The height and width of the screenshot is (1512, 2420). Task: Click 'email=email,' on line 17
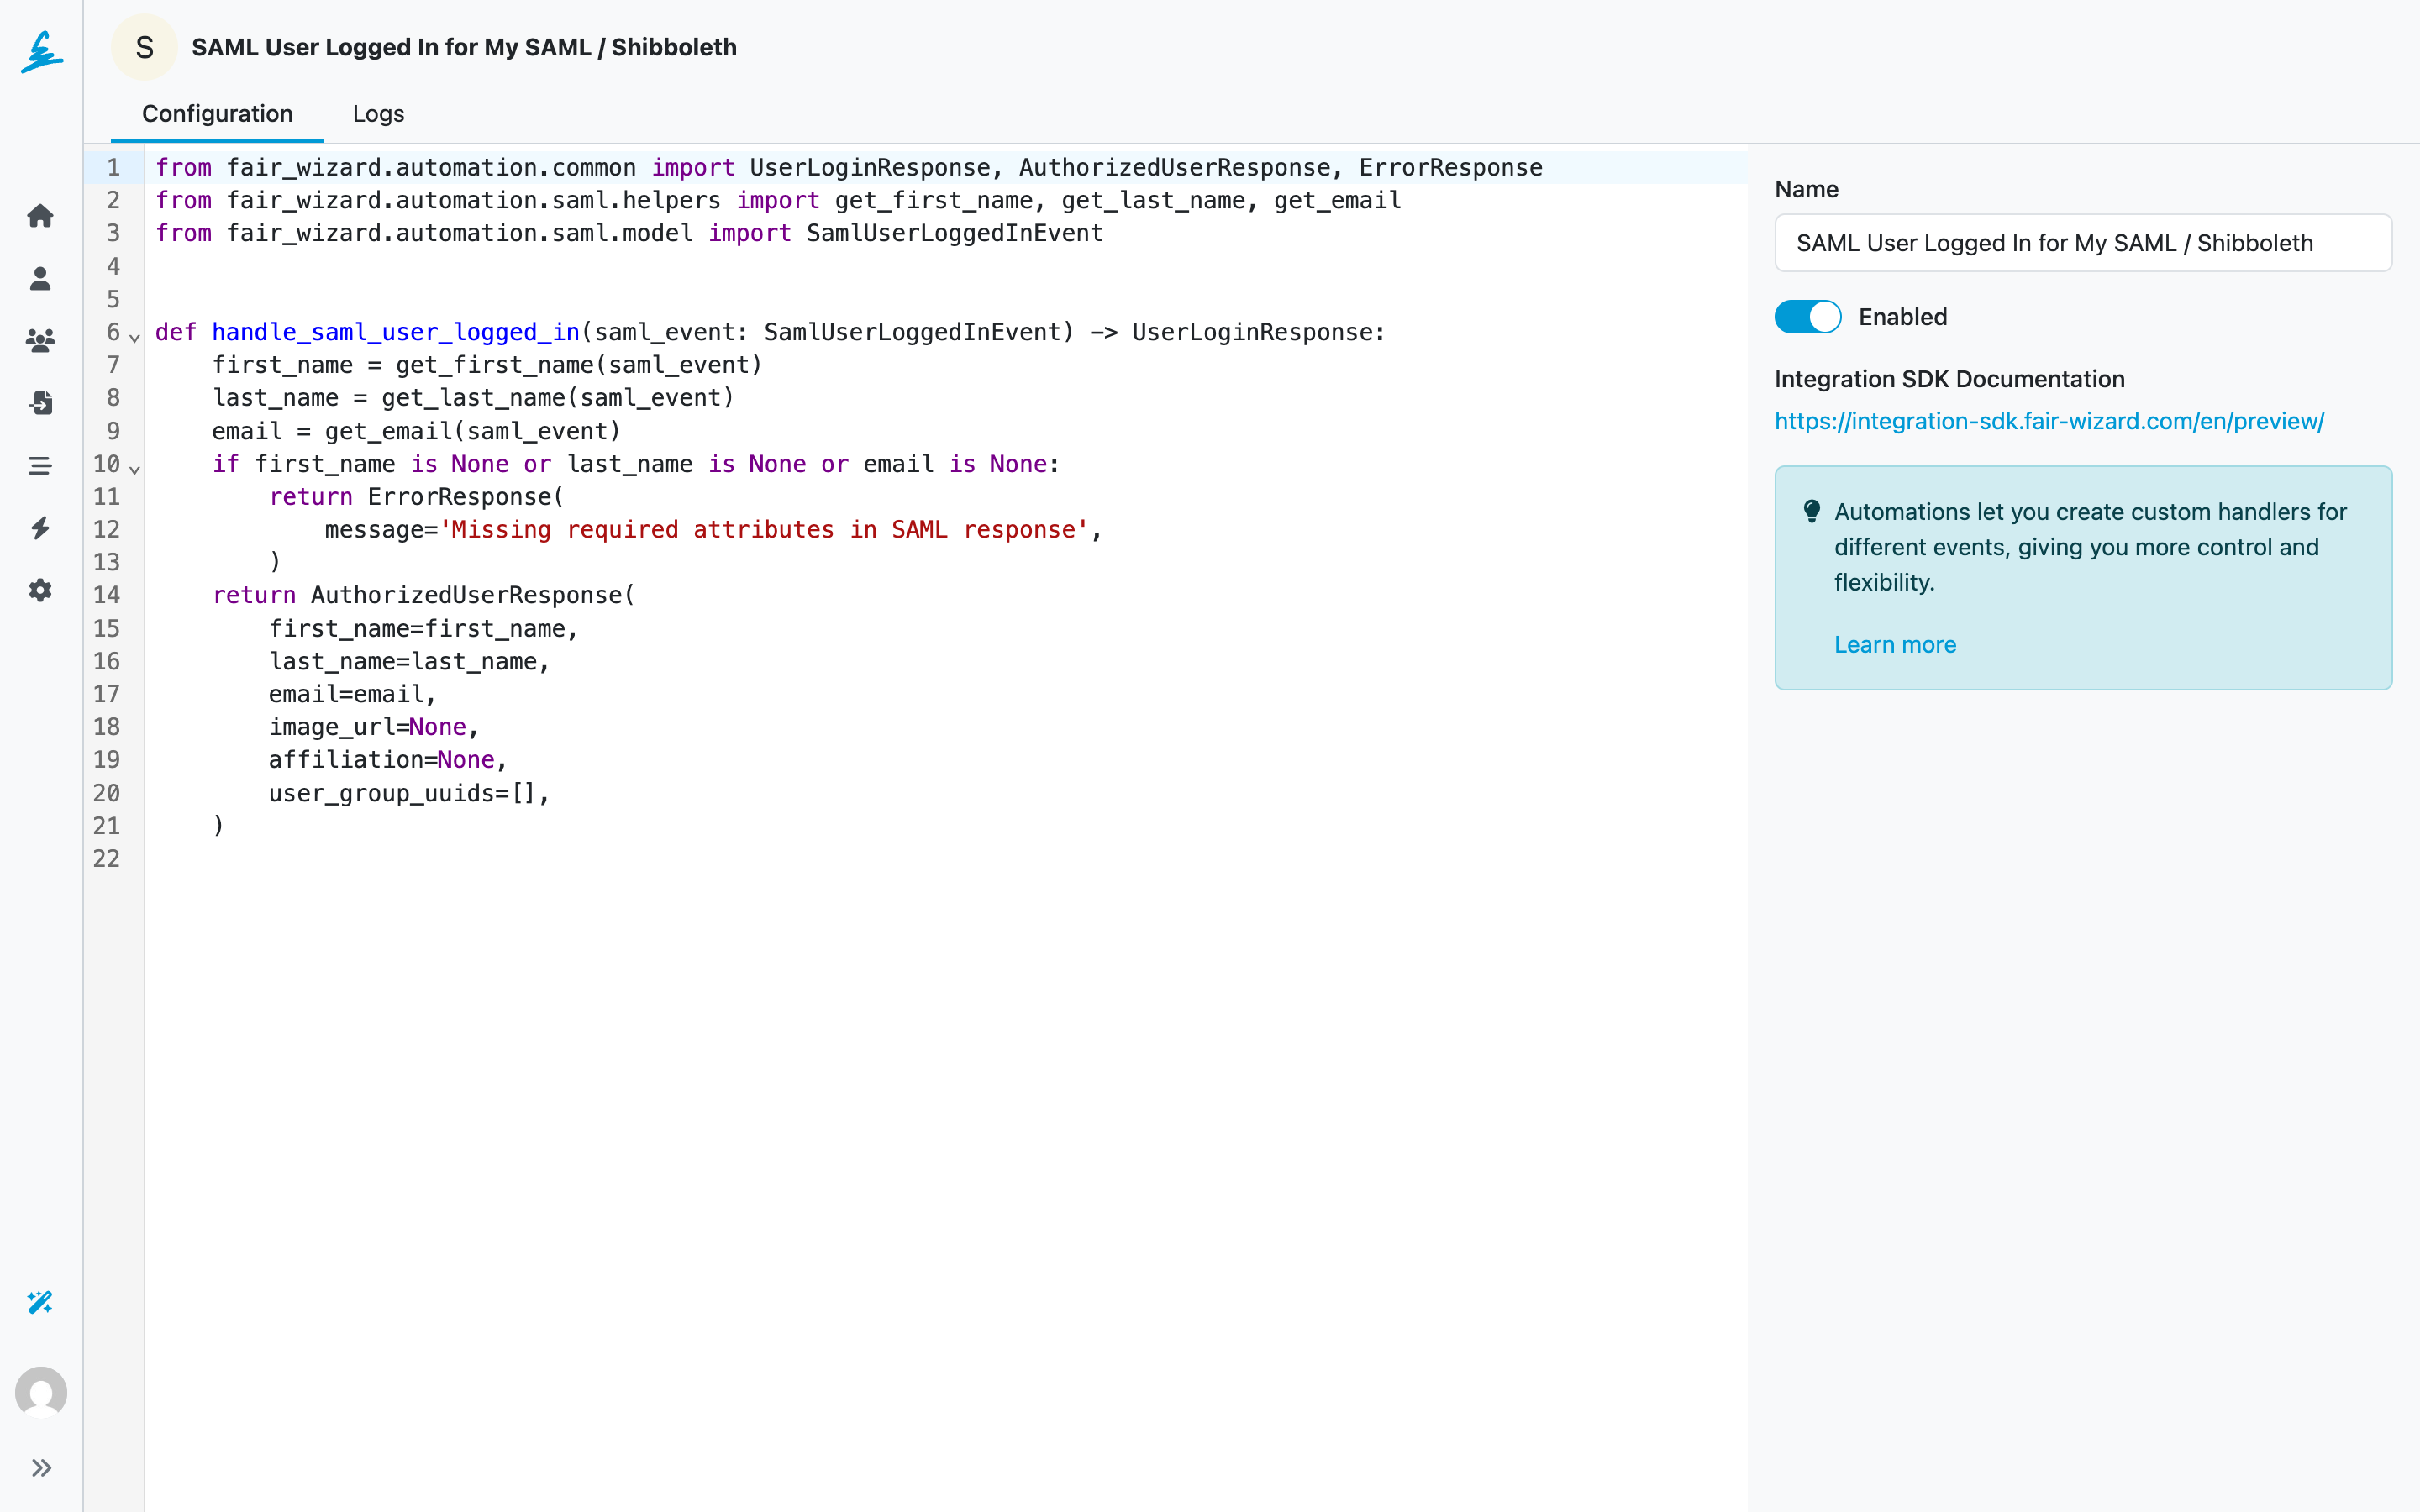[353, 694]
